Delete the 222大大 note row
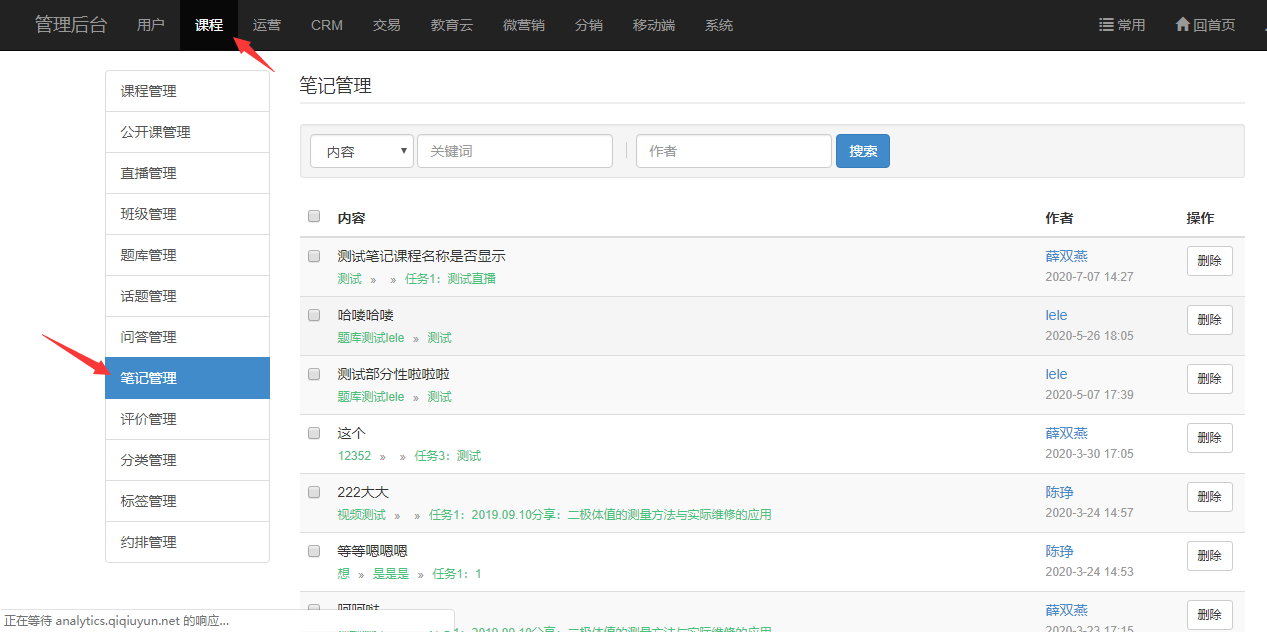This screenshot has height=632, width=1267. click(x=1209, y=497)
